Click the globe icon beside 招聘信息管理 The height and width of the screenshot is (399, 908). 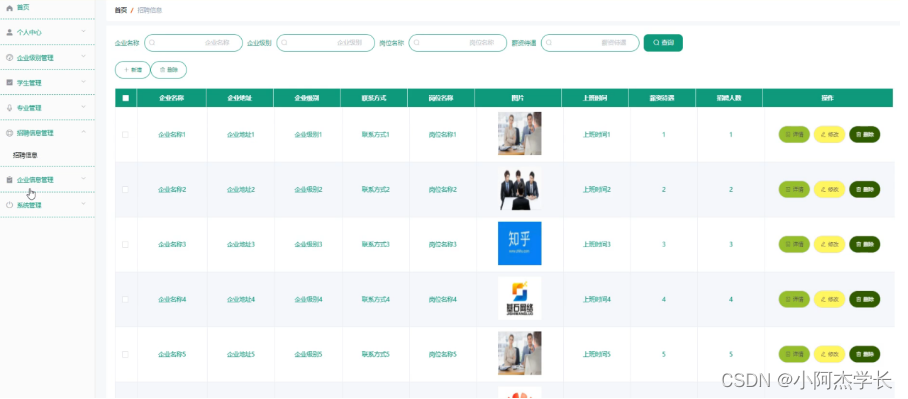[x=9, y=133]
